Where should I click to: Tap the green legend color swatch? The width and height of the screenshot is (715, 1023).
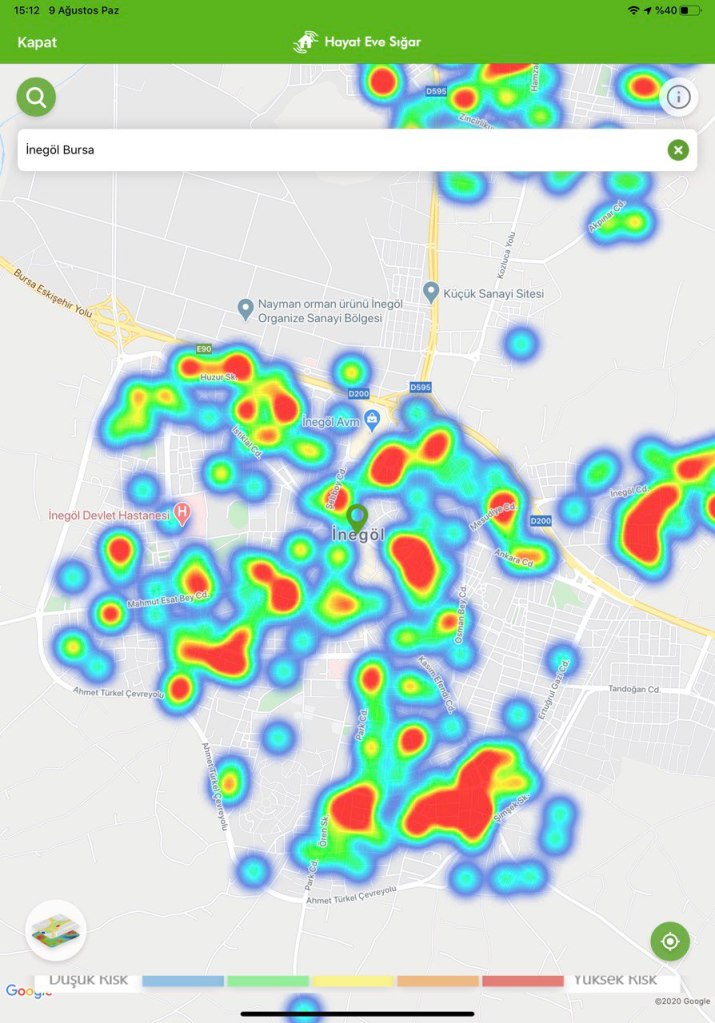coord(267,981)
